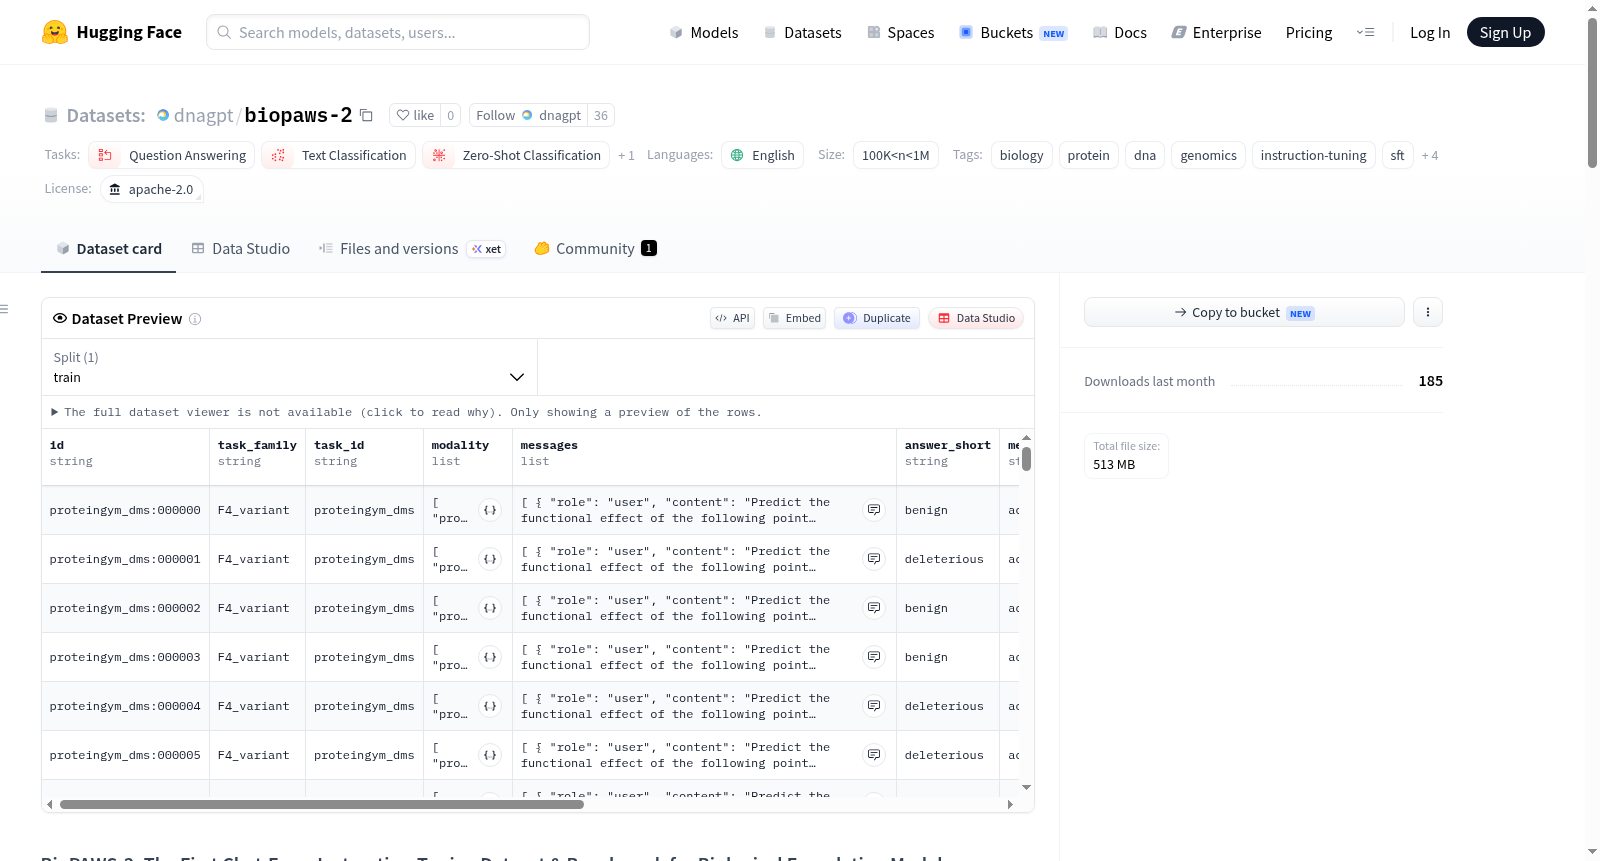This screenshot has height=861, width=1600.
Task: Select the Zero-Shot Classification task tag
Action: tap(516, 155)
